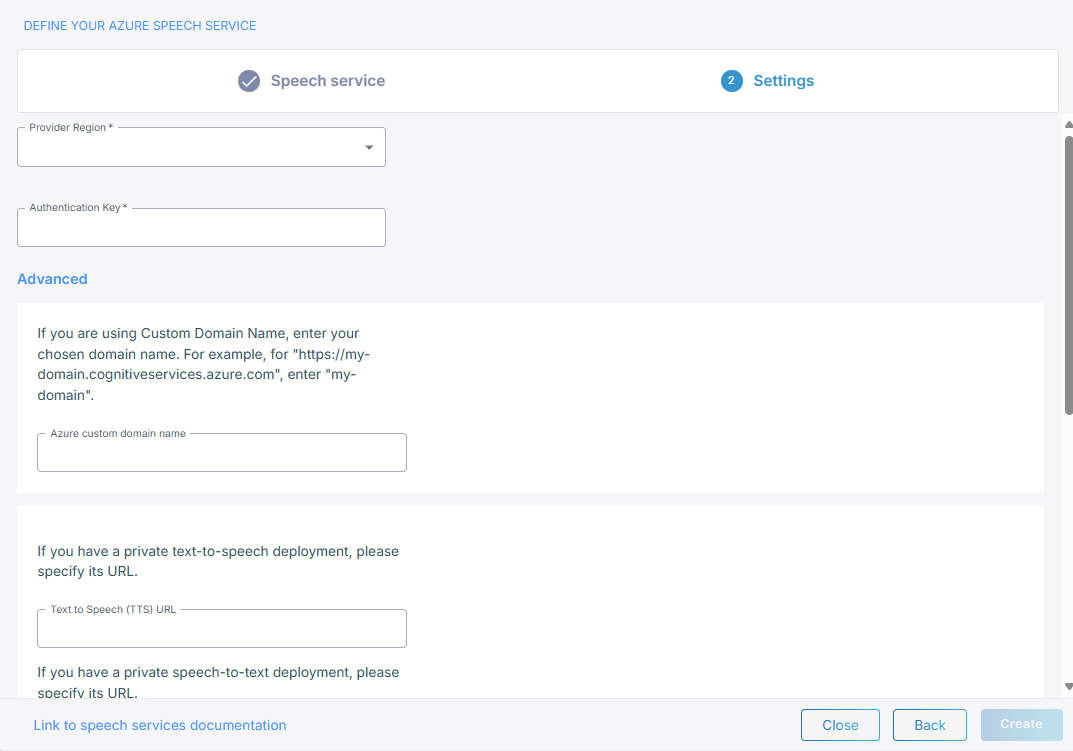Click the scrollbar track below the thumb
1073x751 pixels.
[1068, 550]
